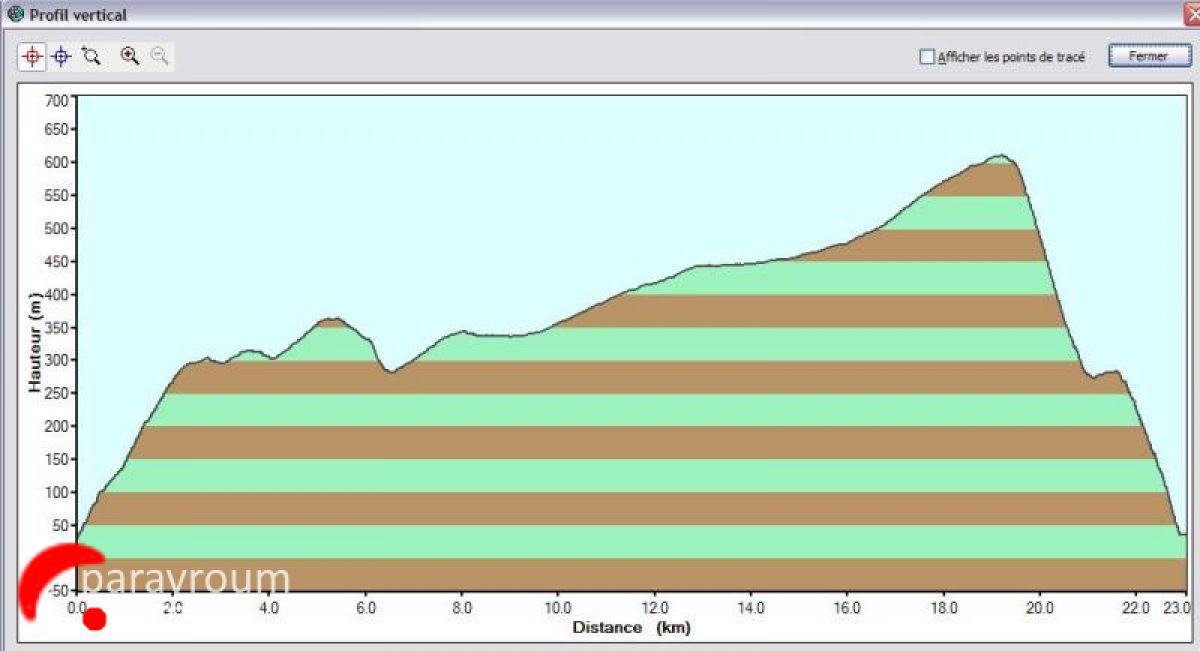1200x651 pixels.
Task: Click the small bump near 21.5 km
Action: [x=1112, y=373]
